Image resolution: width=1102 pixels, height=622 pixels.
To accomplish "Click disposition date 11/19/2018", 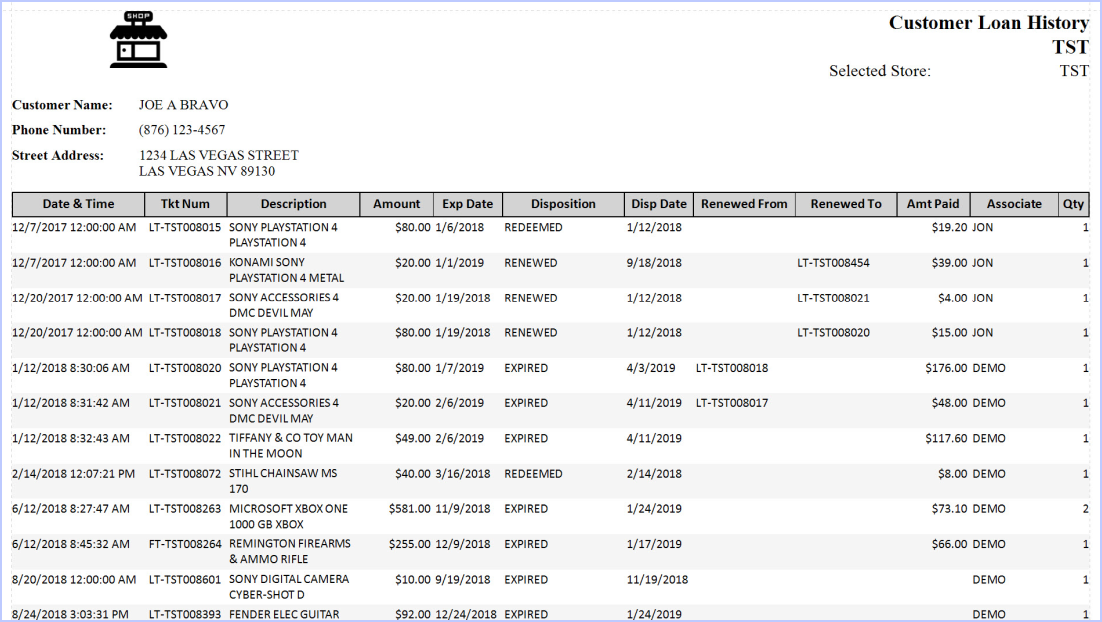I will pos(657,579).
